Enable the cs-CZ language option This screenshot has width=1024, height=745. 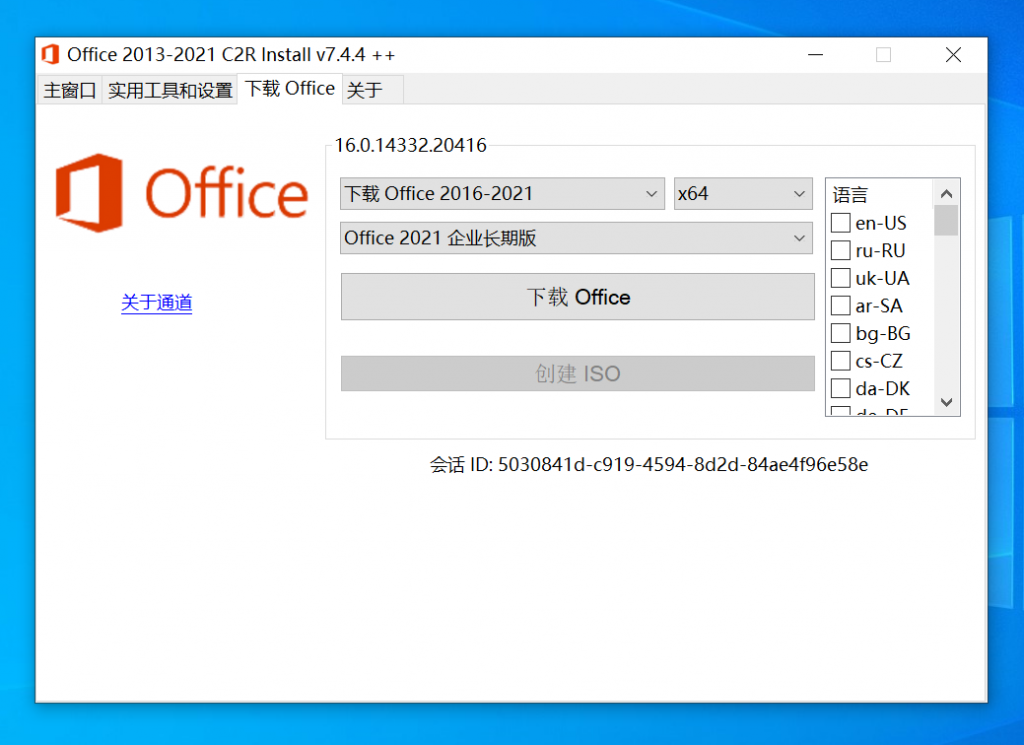840,361
